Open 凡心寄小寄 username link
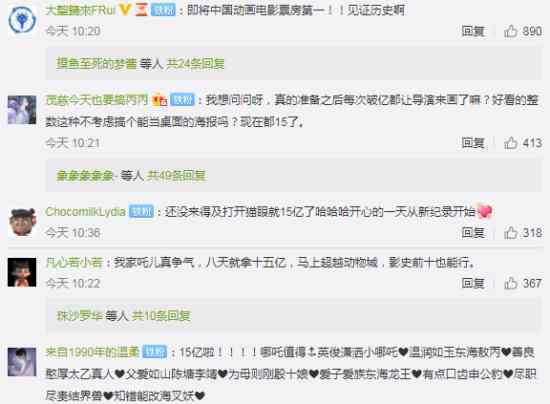The height and width of the screenshot is (404, 550). coord(74,262)
